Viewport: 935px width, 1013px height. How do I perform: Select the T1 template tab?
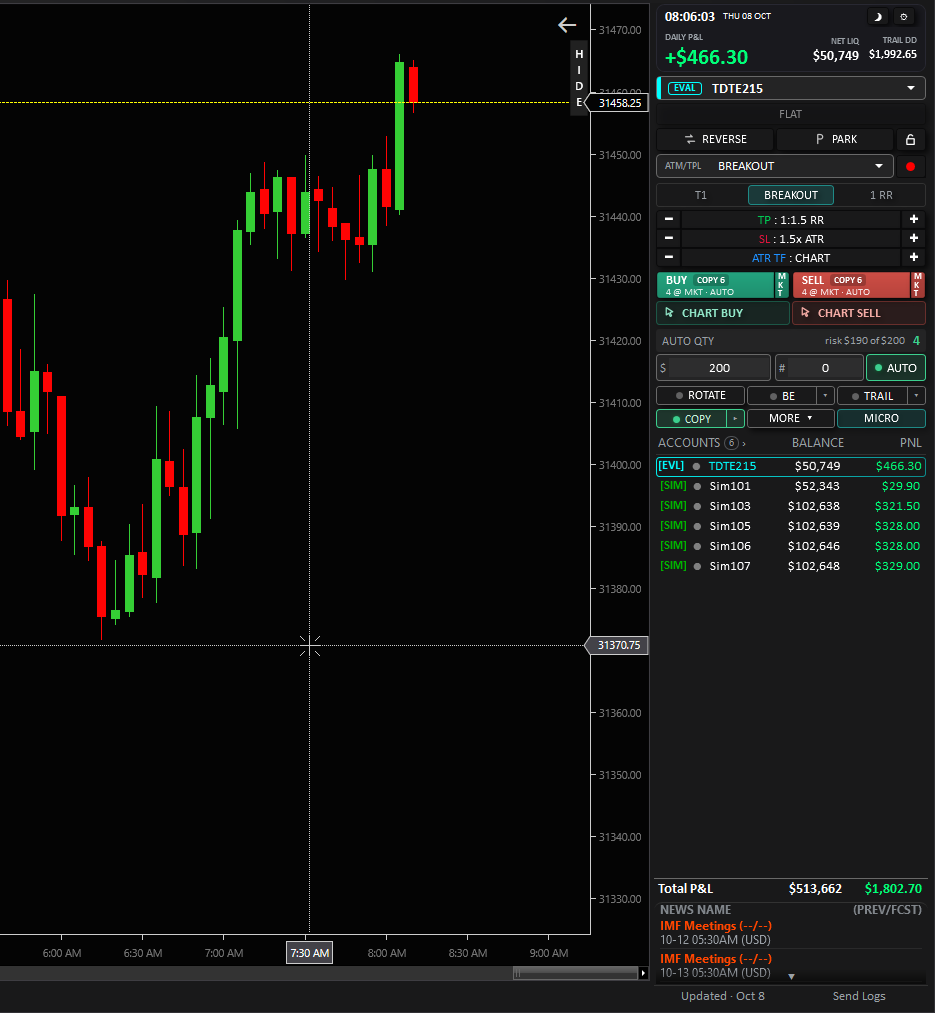click(700, 195)
